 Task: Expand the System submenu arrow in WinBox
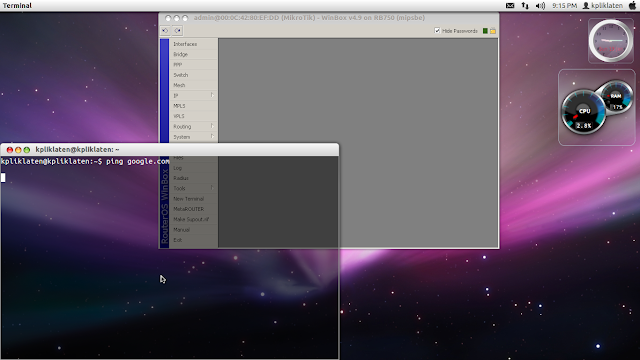tap(212, 137)
